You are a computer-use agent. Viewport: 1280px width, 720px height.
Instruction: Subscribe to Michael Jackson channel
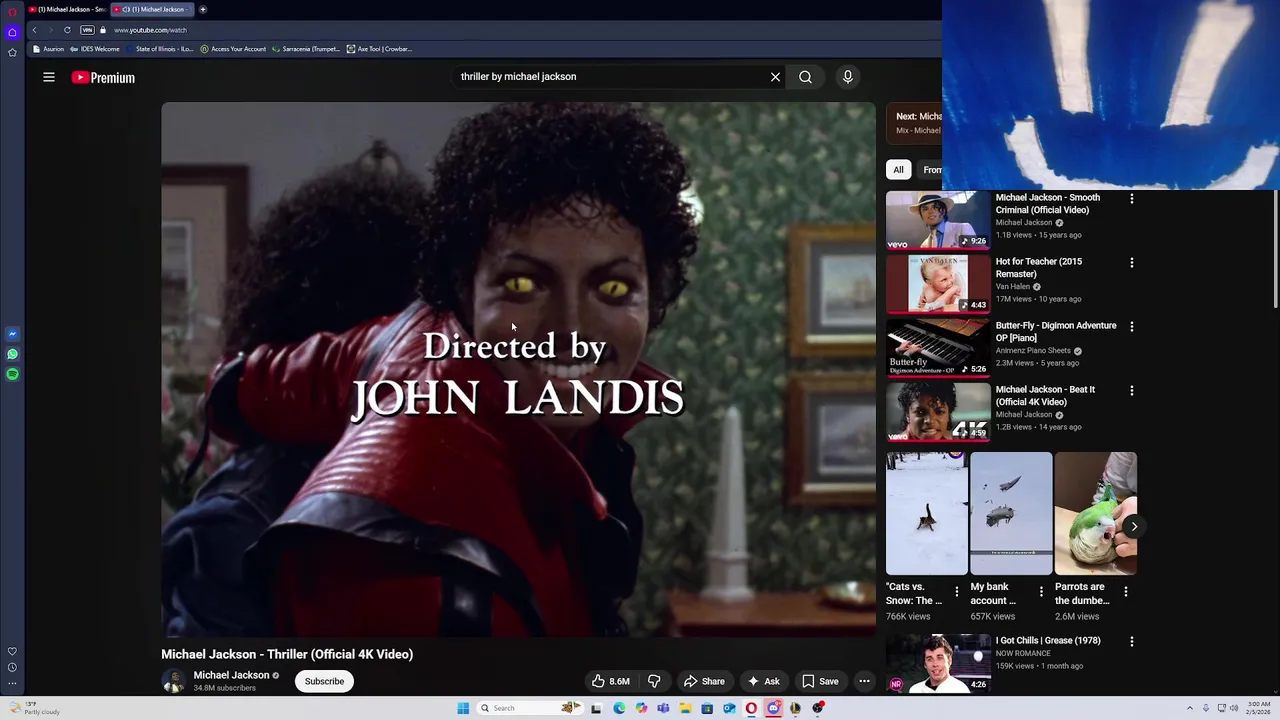pos(324,681)
